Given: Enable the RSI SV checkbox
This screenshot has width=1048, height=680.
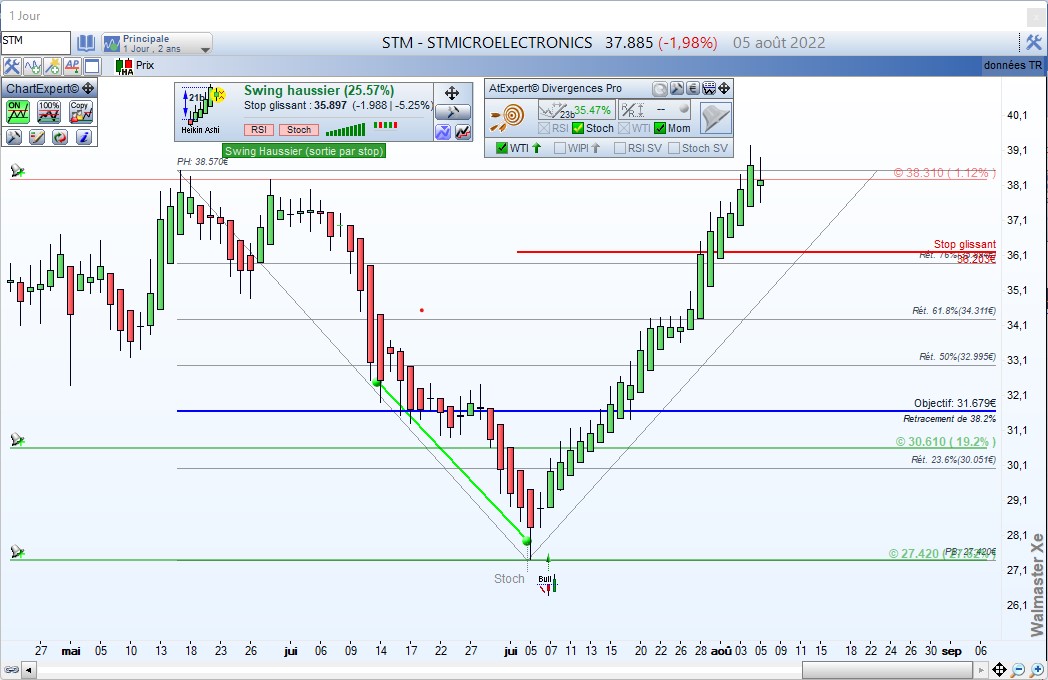Looking at the screenshot, I should point(620,148).
